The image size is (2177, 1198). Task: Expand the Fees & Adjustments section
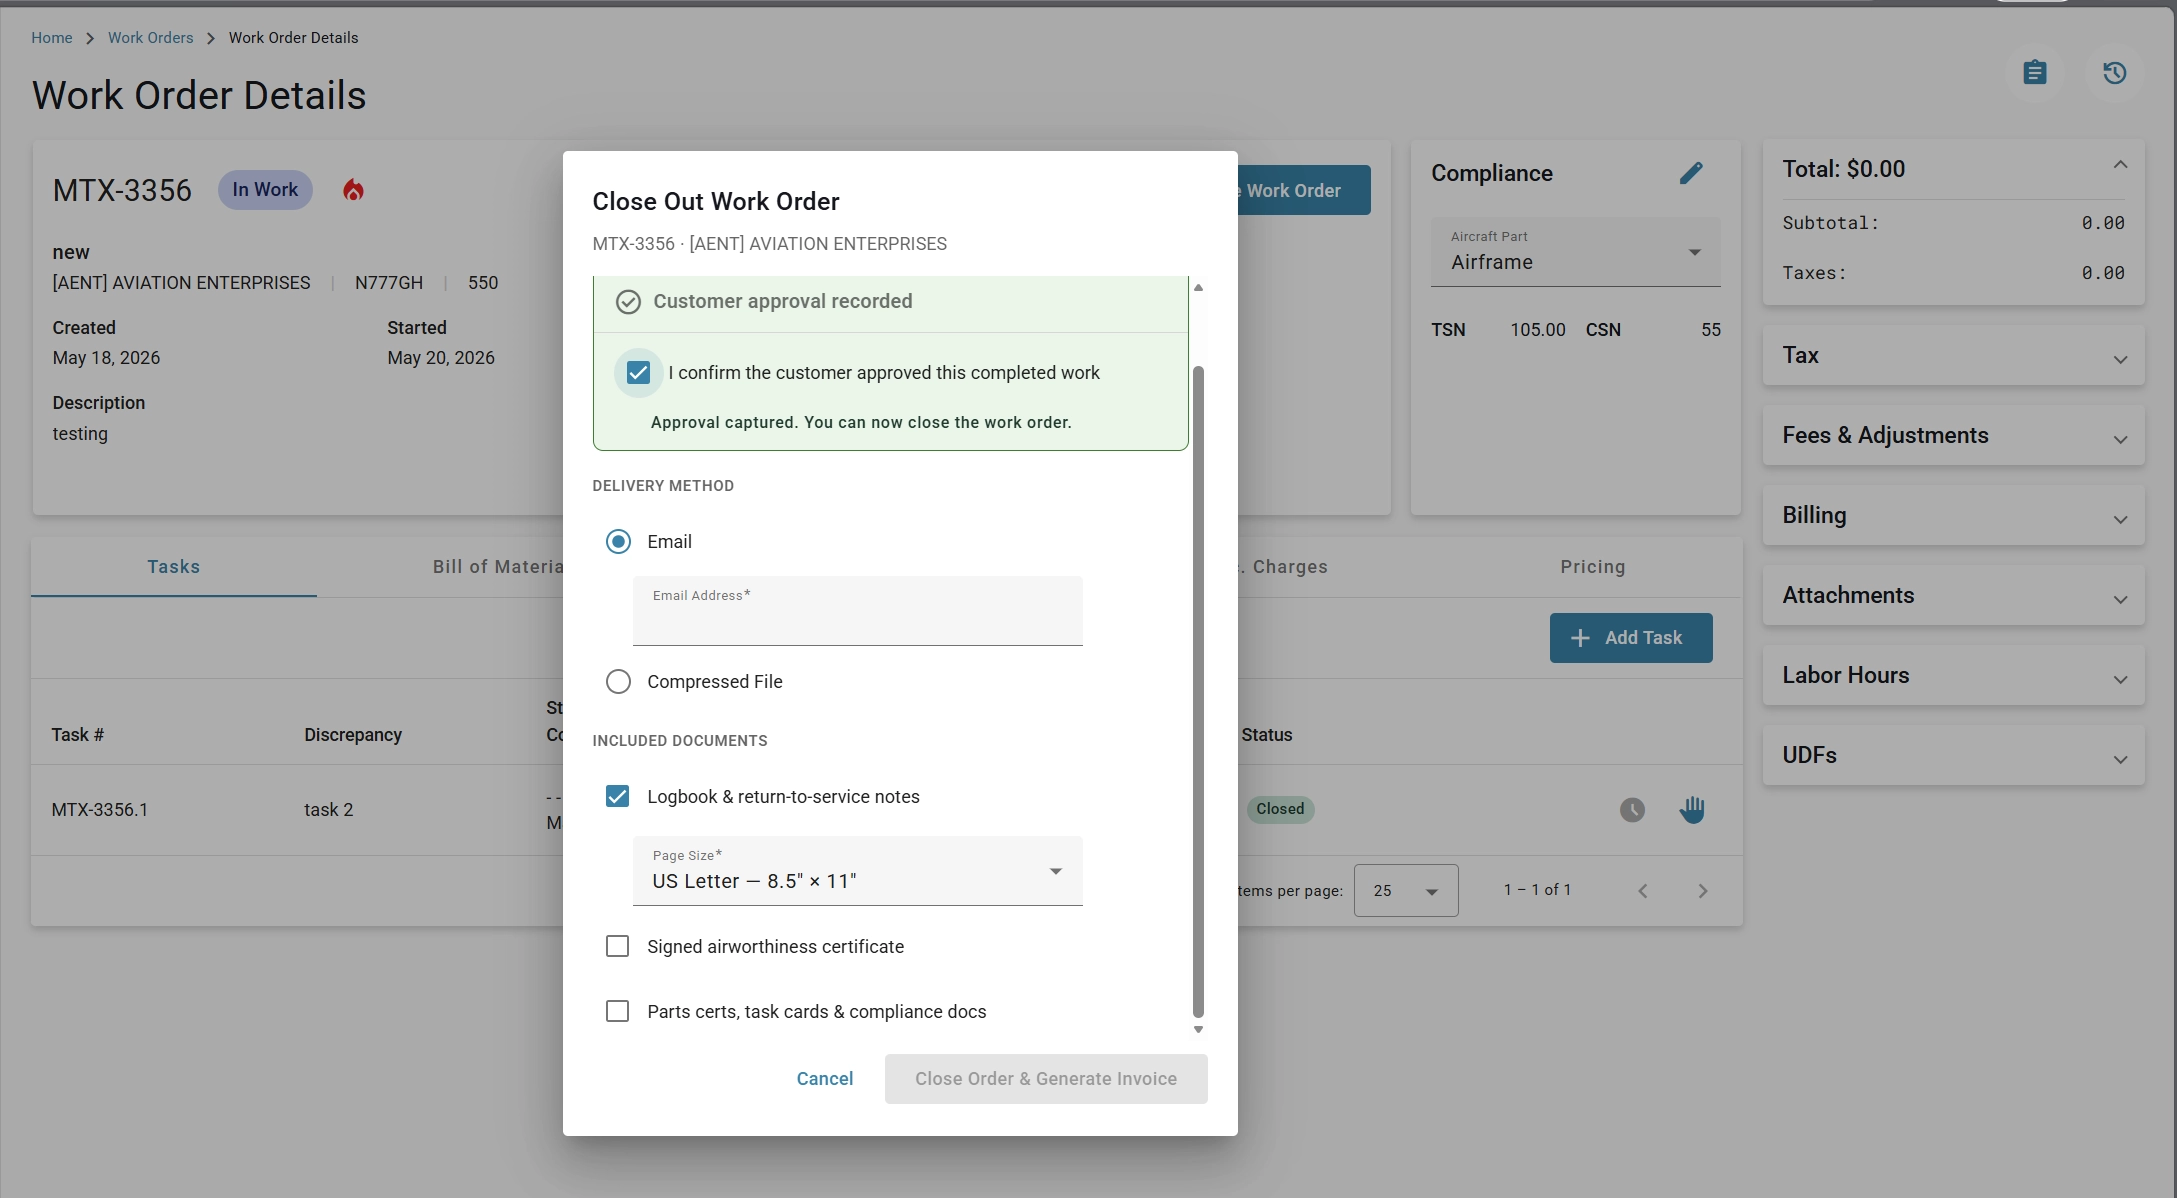point(1953,436)
